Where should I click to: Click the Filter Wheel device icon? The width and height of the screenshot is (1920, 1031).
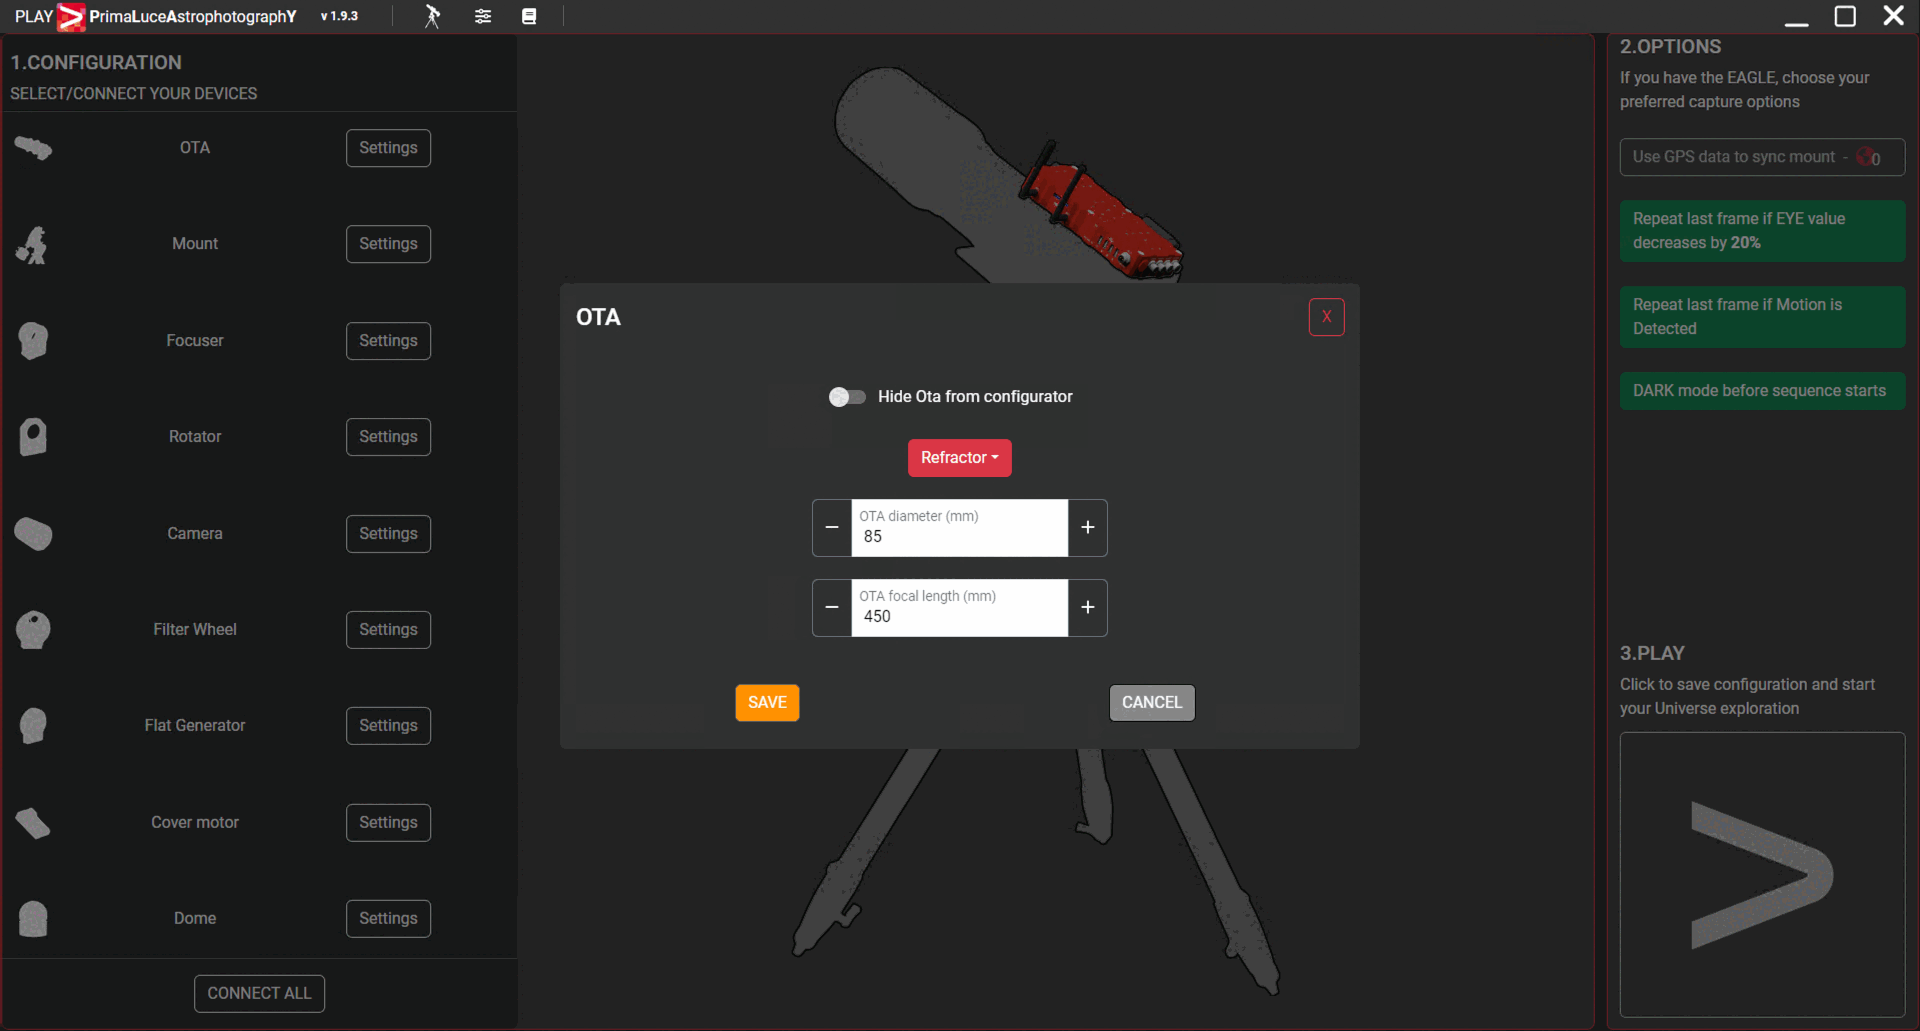[x=33, y=630]
